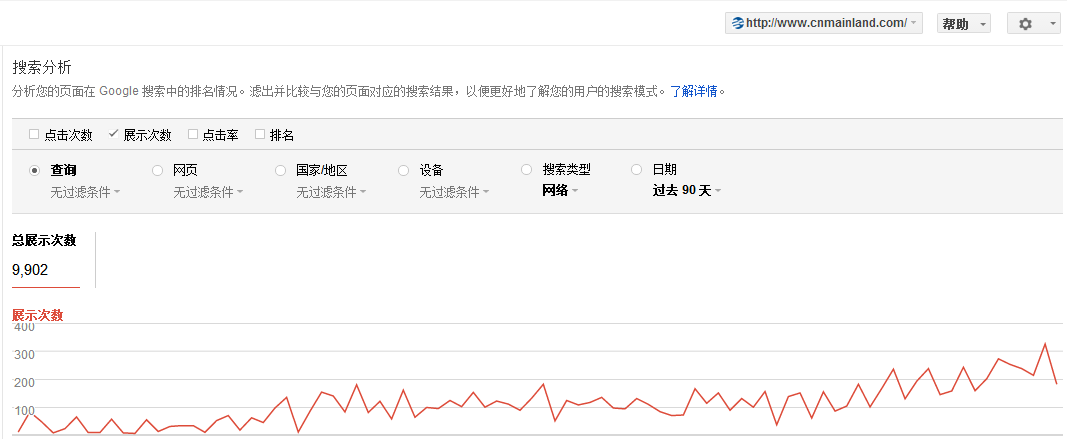1067x439 pixels.
Task: Click the 总展示次数 value 9,902
Action: pos(30,270)
